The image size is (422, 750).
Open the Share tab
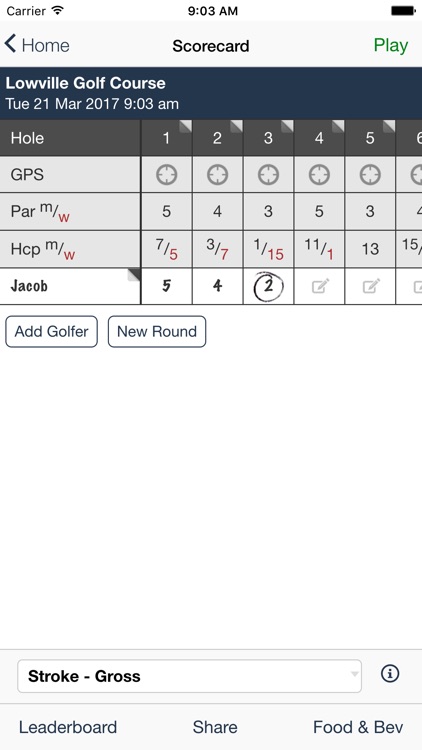[x=215, y=727]
